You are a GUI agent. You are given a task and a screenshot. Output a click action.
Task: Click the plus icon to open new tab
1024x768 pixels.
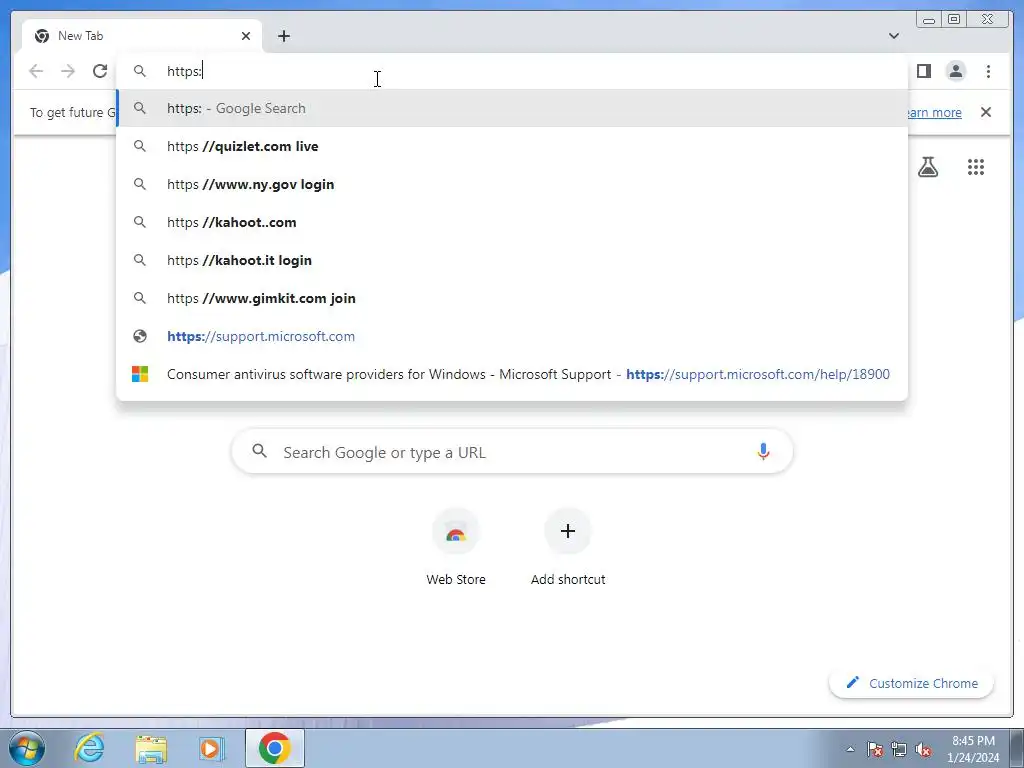click(283, 36)
